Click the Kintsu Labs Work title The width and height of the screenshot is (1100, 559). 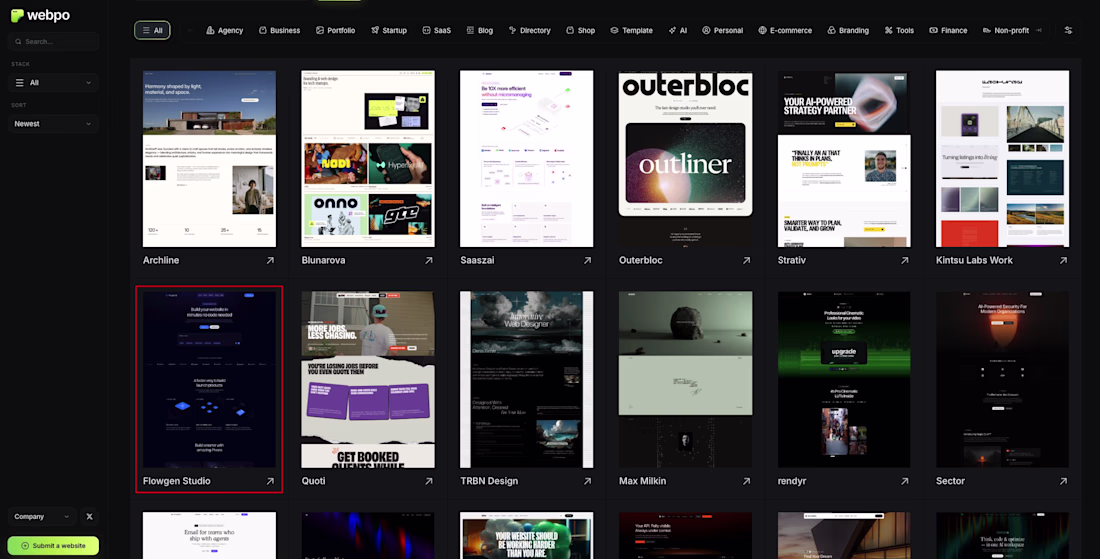pos(974,260)
